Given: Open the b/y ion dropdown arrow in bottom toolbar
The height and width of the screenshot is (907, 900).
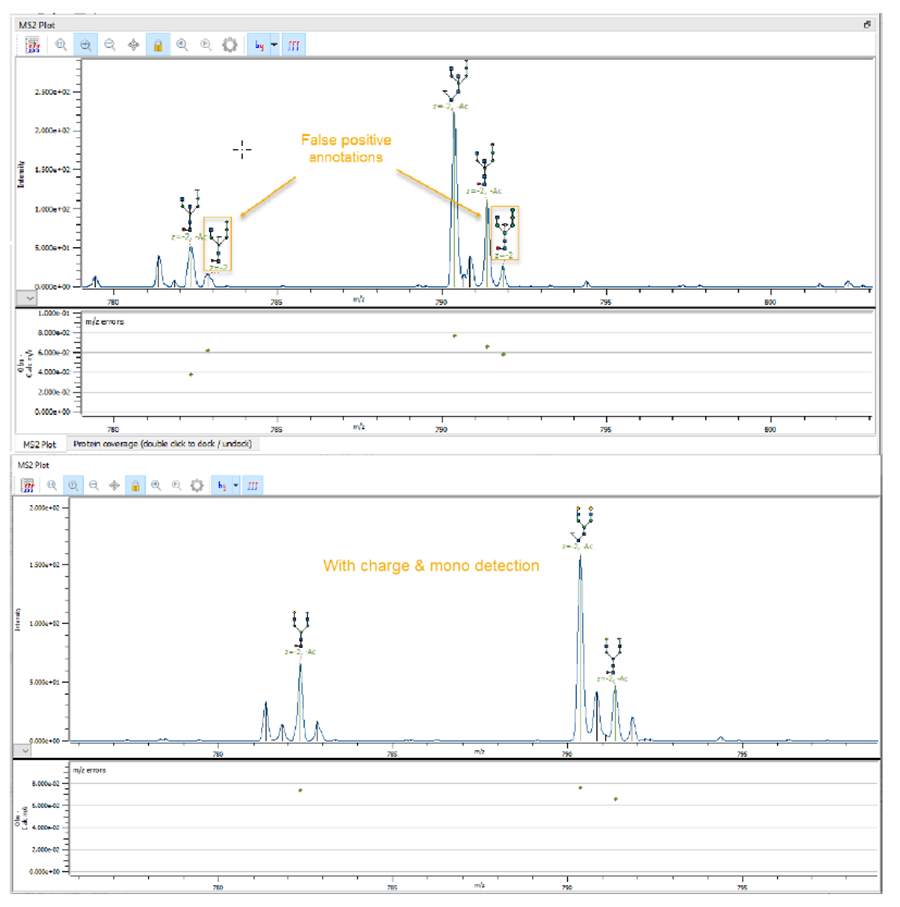Looking at the screenshot, I should [236, 485].
